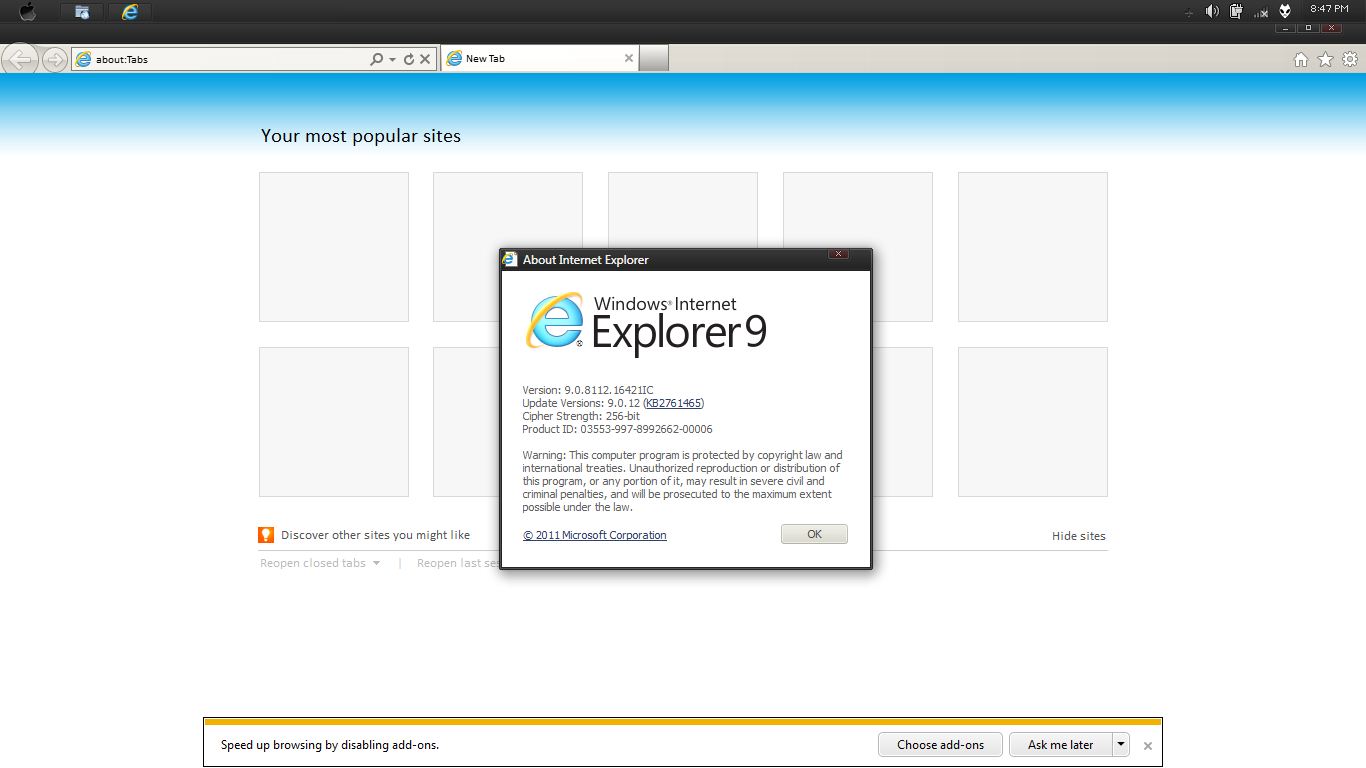Screen dimensions: 1366x768
Task: Click the Forward arrow button
Action: pos(55,60)
